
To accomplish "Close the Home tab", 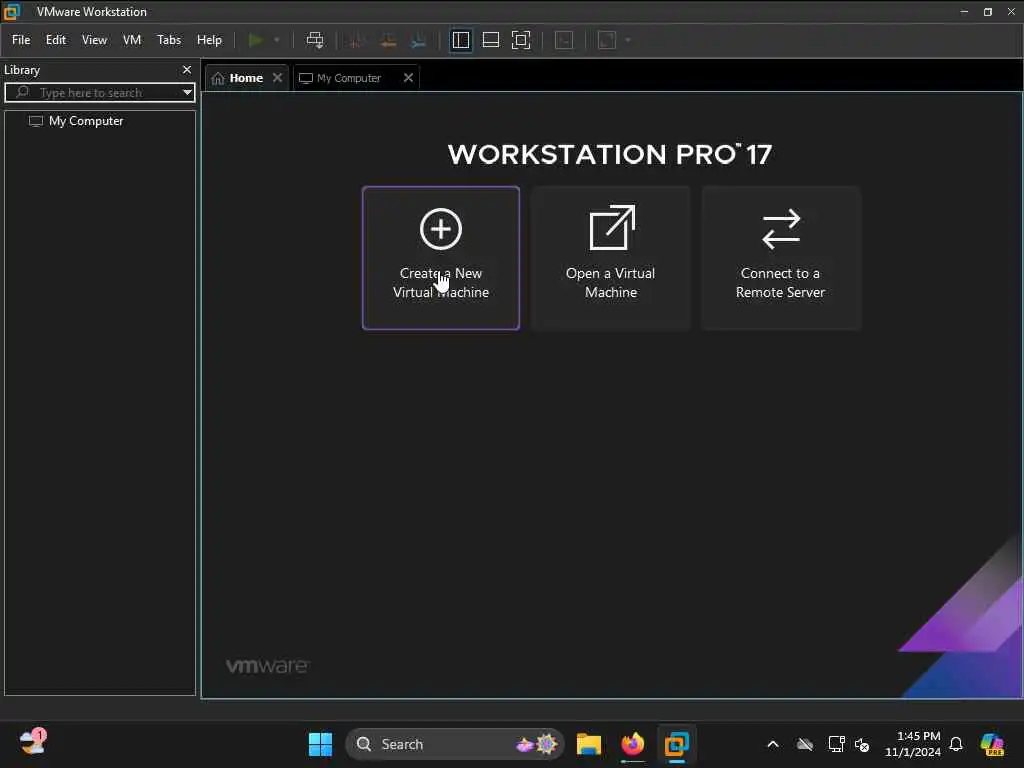I will click(x=278, y=77).
